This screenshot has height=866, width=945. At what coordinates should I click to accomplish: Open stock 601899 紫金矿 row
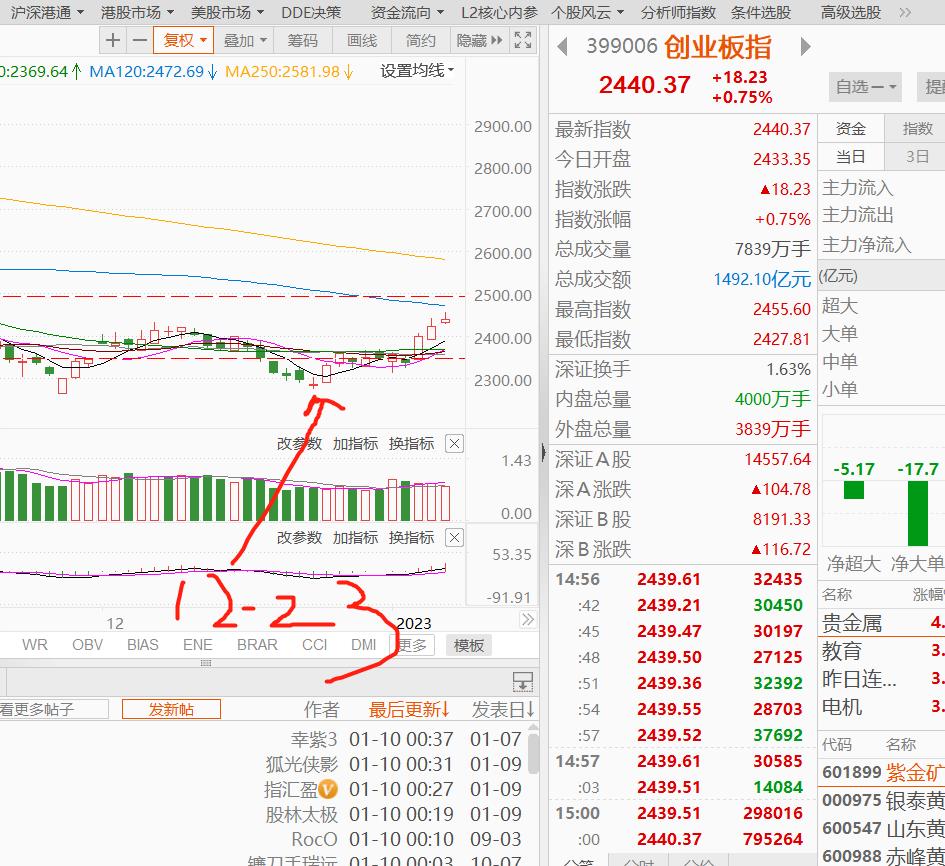(881, 772)
